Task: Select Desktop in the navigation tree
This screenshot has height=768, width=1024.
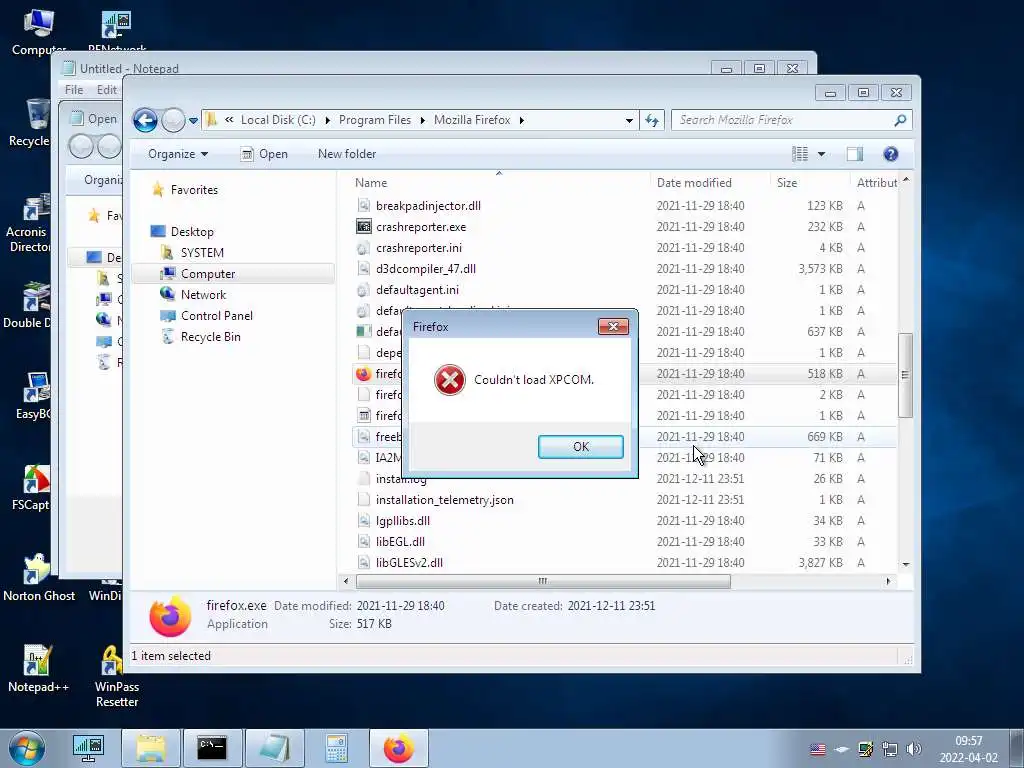Action: (x=192, y=232)
